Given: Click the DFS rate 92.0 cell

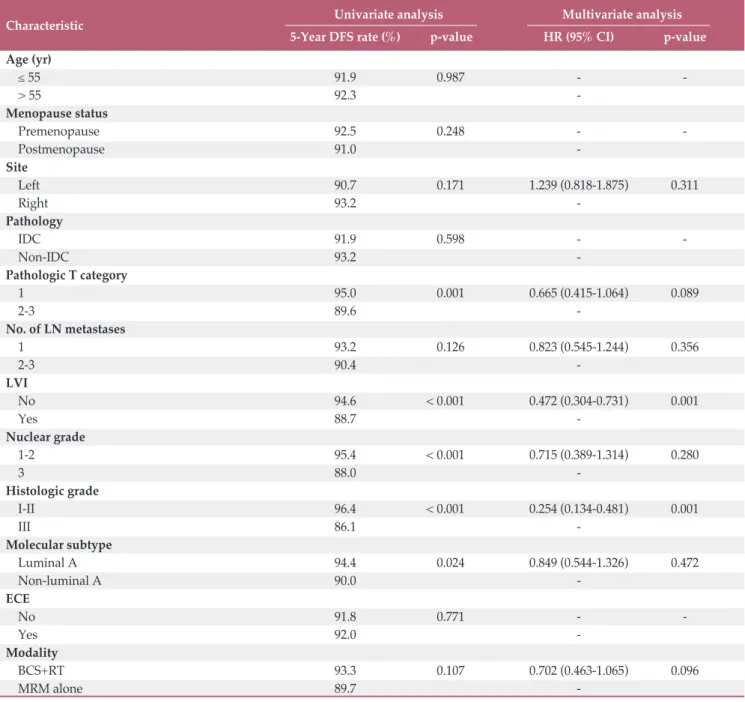Looking at the screenshot, I should [x=345, y=635].
